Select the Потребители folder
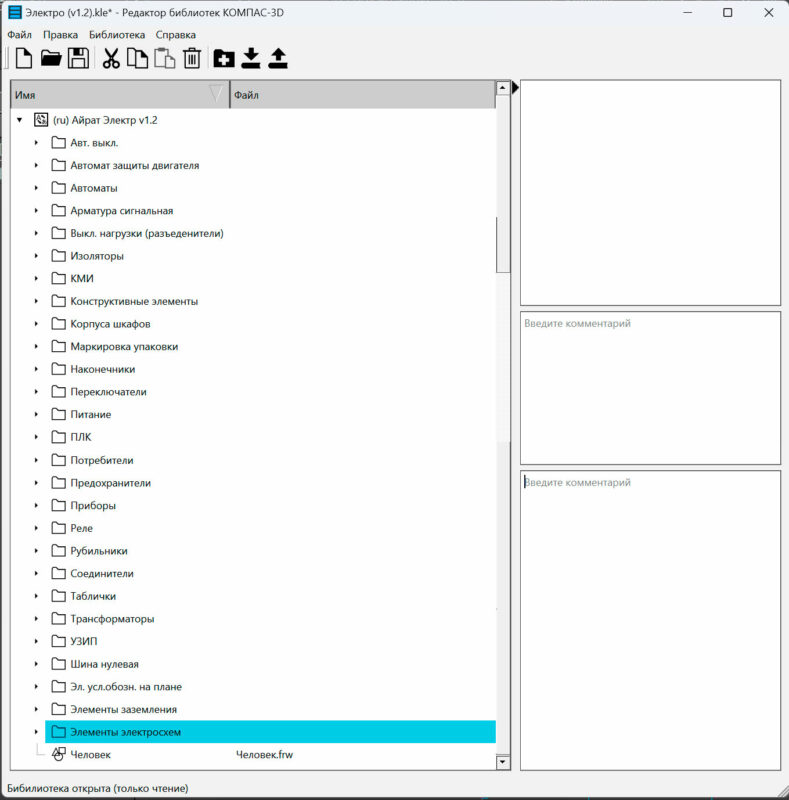The image size is (789, 800). click(102, 460)
